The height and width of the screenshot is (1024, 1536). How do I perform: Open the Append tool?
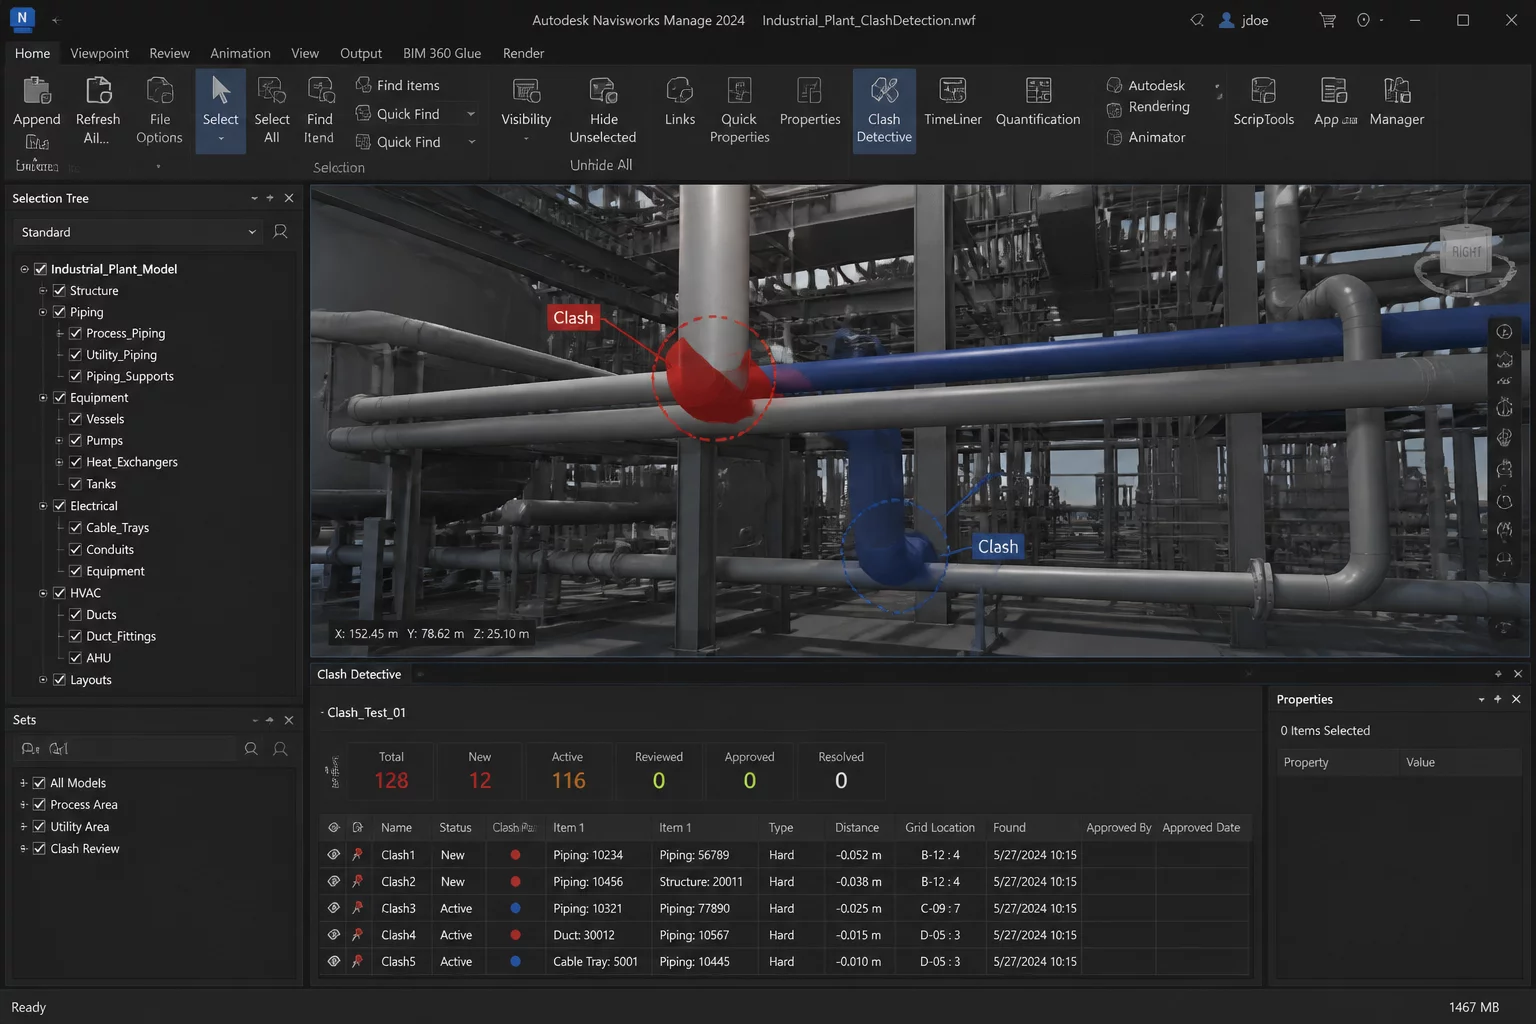[x=37, y=102]
